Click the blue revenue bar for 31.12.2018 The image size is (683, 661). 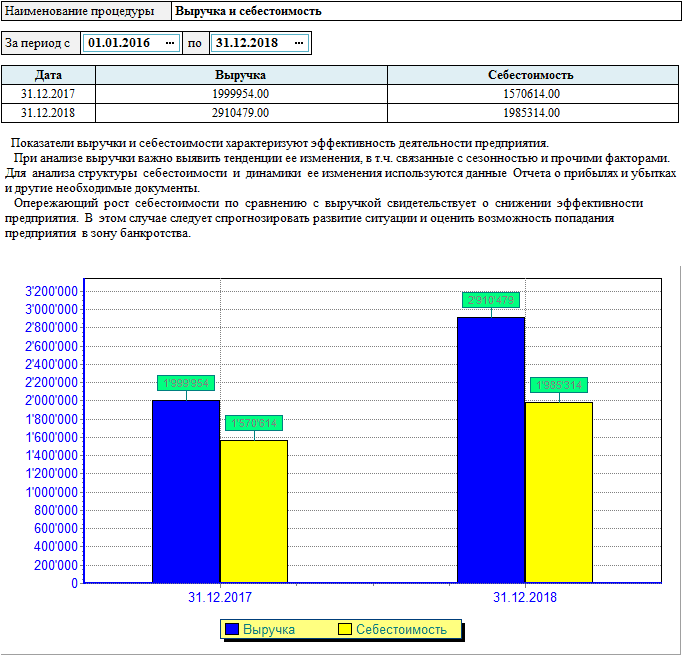tap(491, 450)
